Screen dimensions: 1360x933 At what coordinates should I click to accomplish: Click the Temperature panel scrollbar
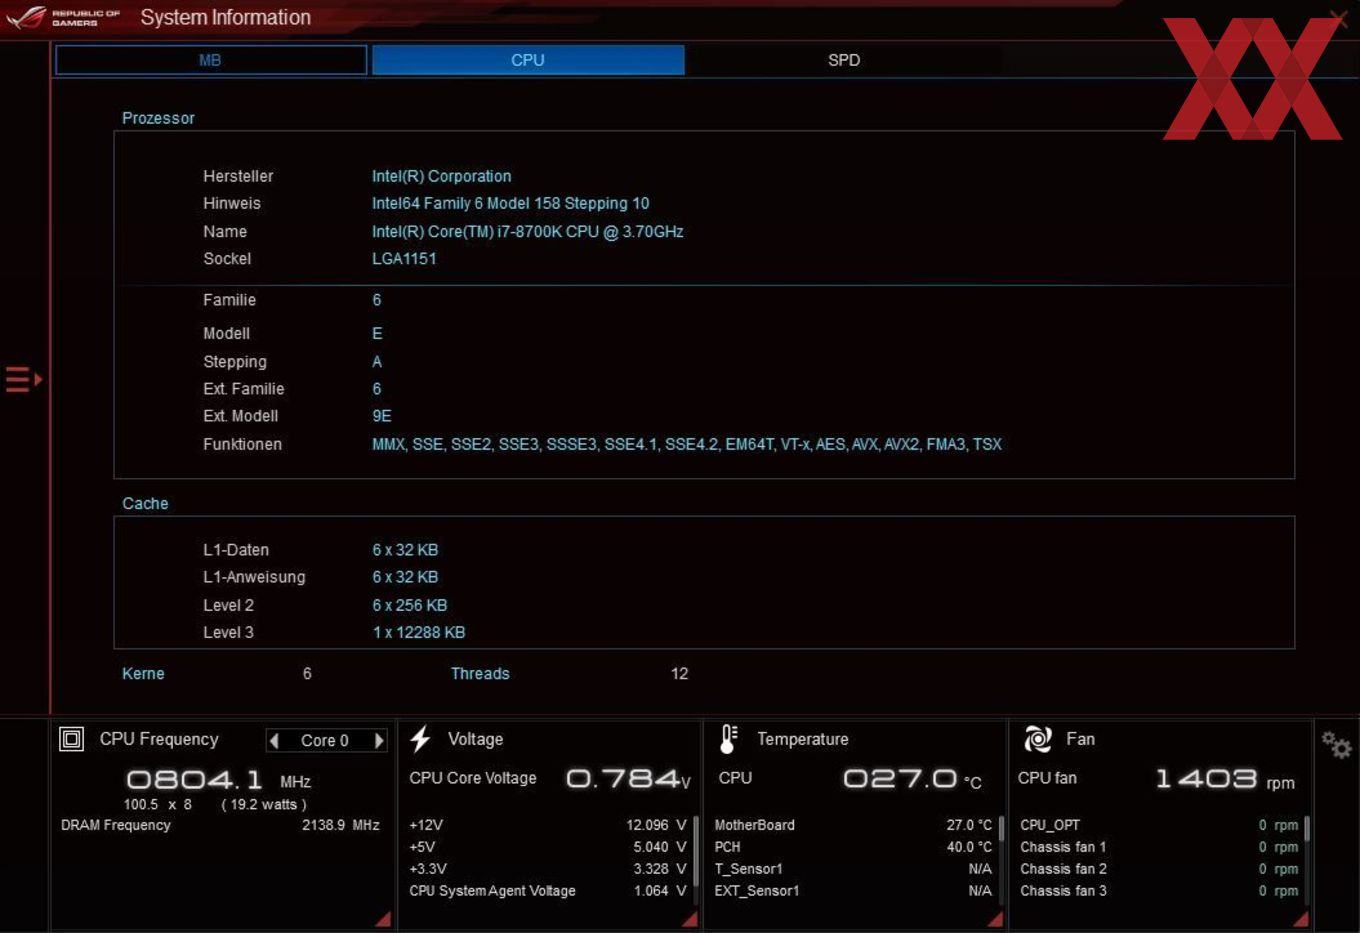[x=1001, y=830]
